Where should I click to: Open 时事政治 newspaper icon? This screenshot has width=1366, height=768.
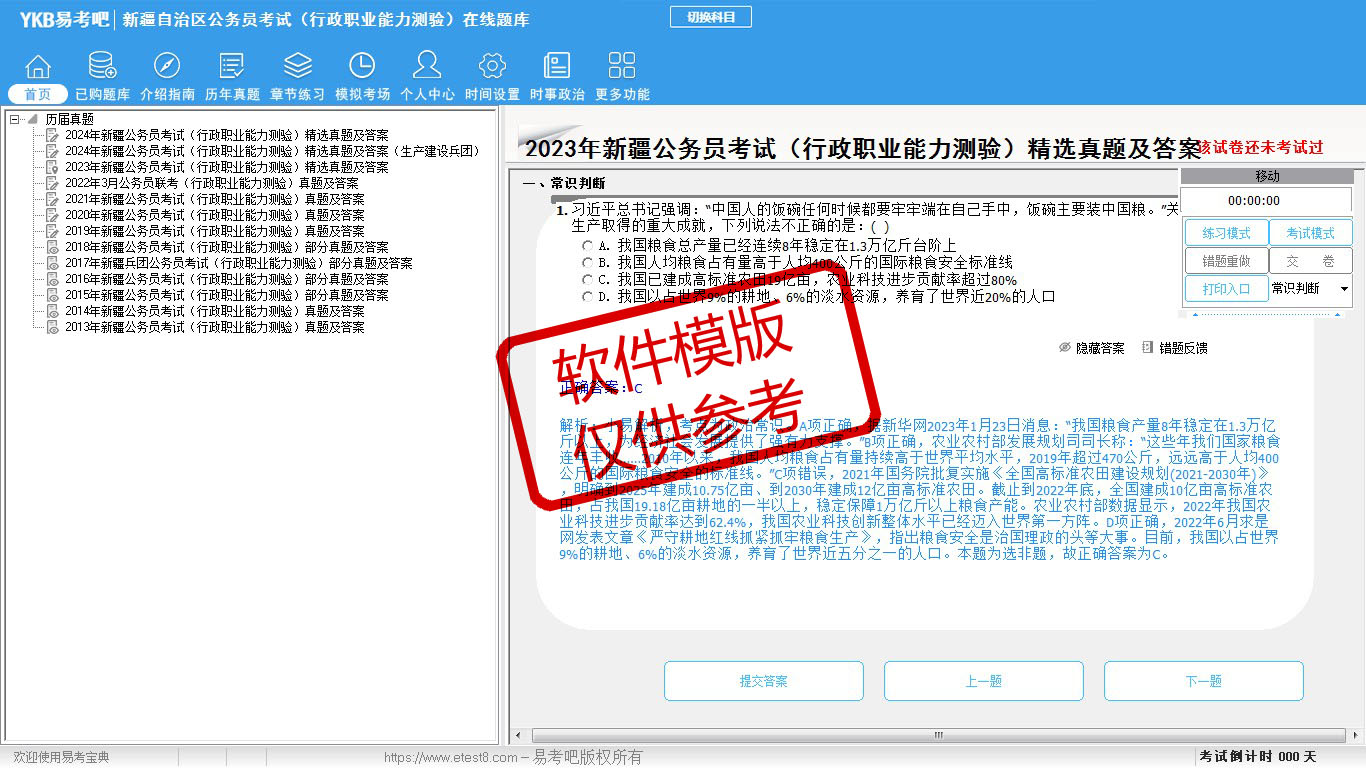pyautogui.click(x=557, y=67)
